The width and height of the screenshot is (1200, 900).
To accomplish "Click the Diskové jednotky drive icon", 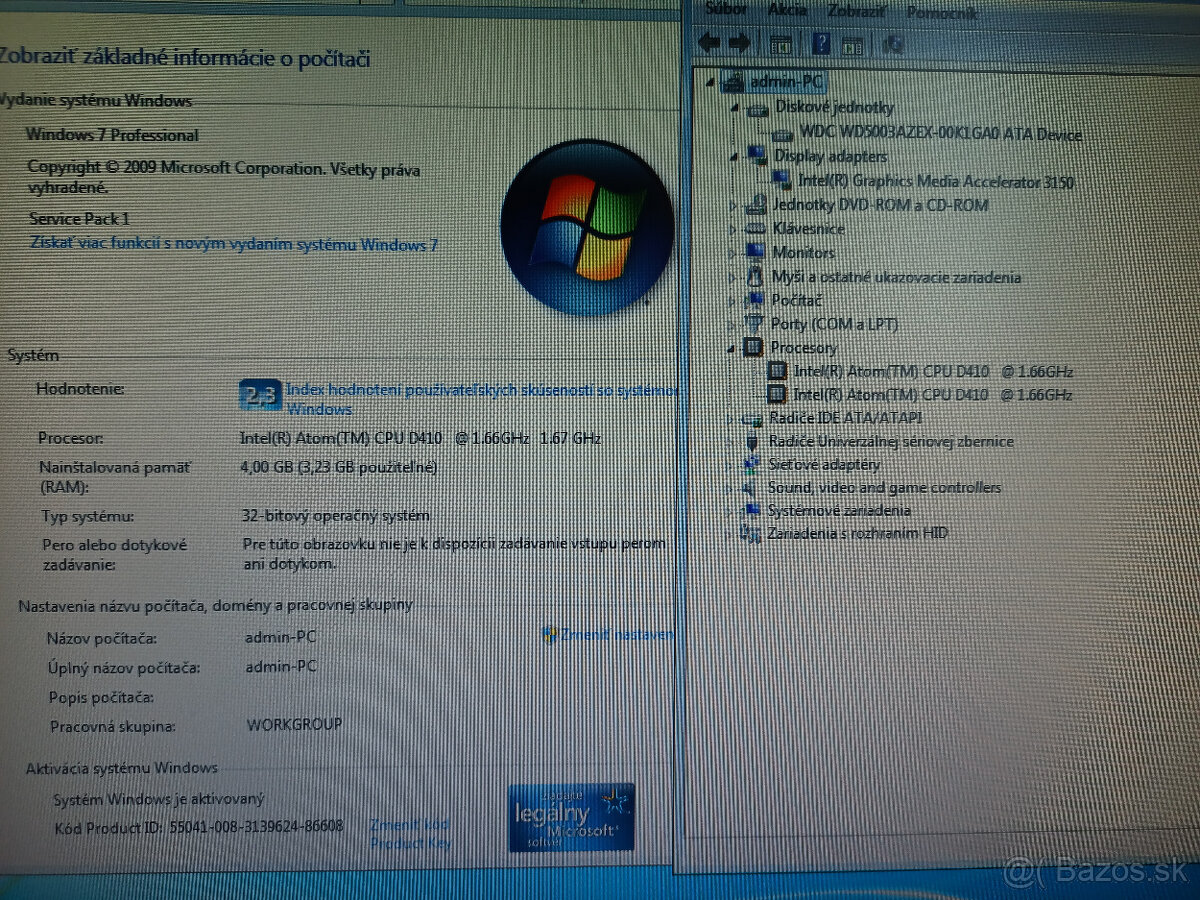I will [x=756, y=108].
